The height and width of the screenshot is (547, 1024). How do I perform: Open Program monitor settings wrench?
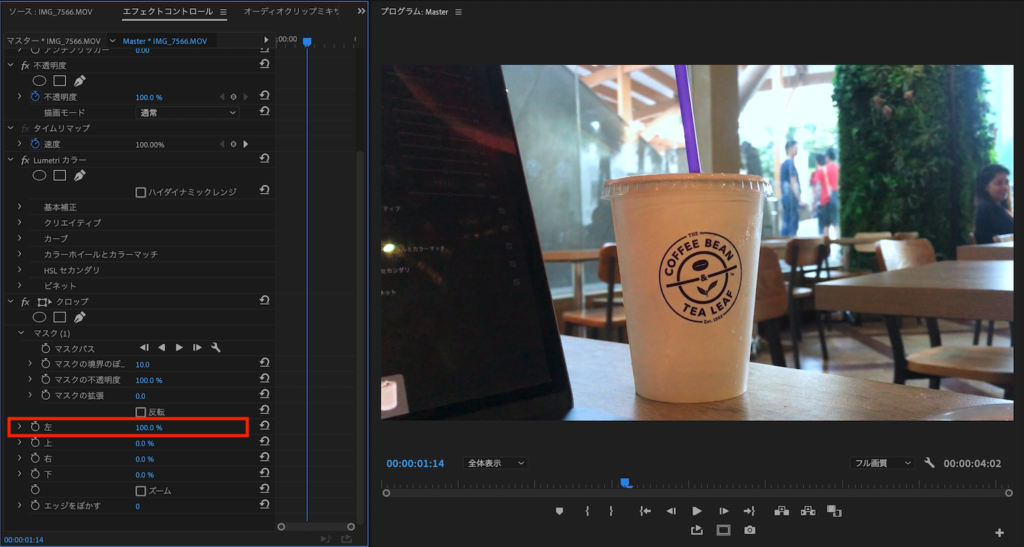pos(929,463)
